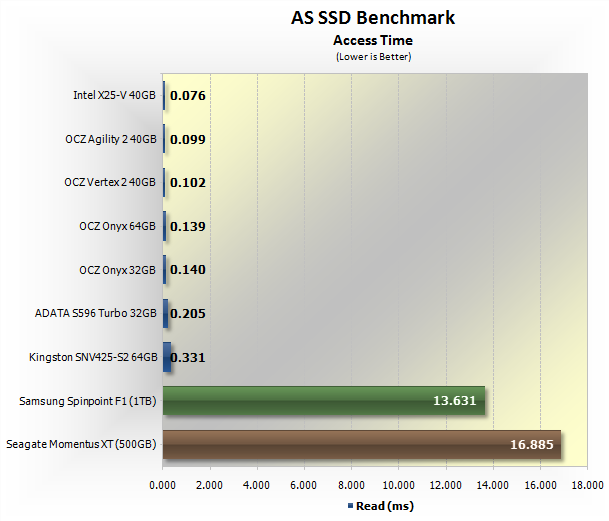
Task: Click the blue square Read legend marker
Action: tap(350, 505)
